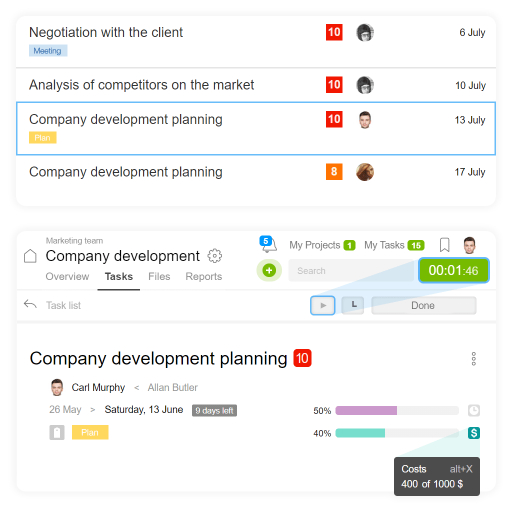Start the task timer play button
The height and width of the screenshot is (512, 512).
point(323,305)
